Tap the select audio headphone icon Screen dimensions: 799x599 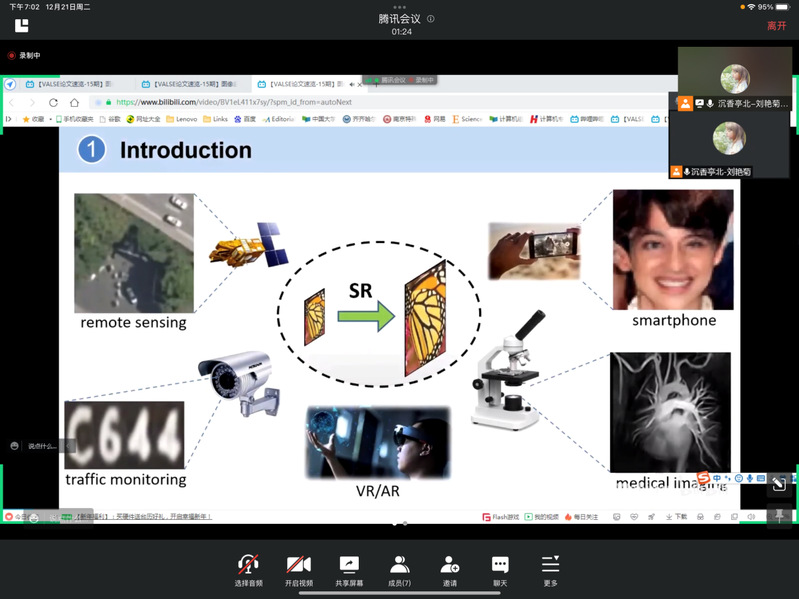pyautogui.click(x=247, y=566)
